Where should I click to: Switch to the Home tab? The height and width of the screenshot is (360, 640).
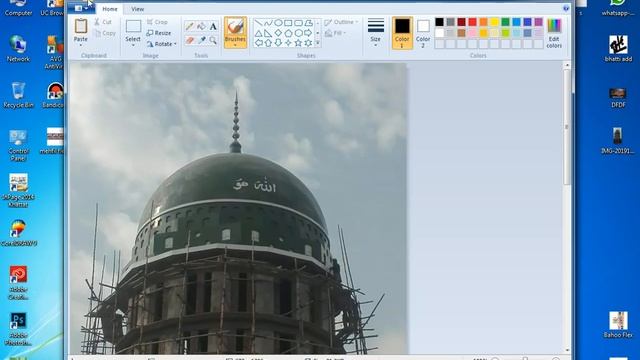click(x=109, y=9)
